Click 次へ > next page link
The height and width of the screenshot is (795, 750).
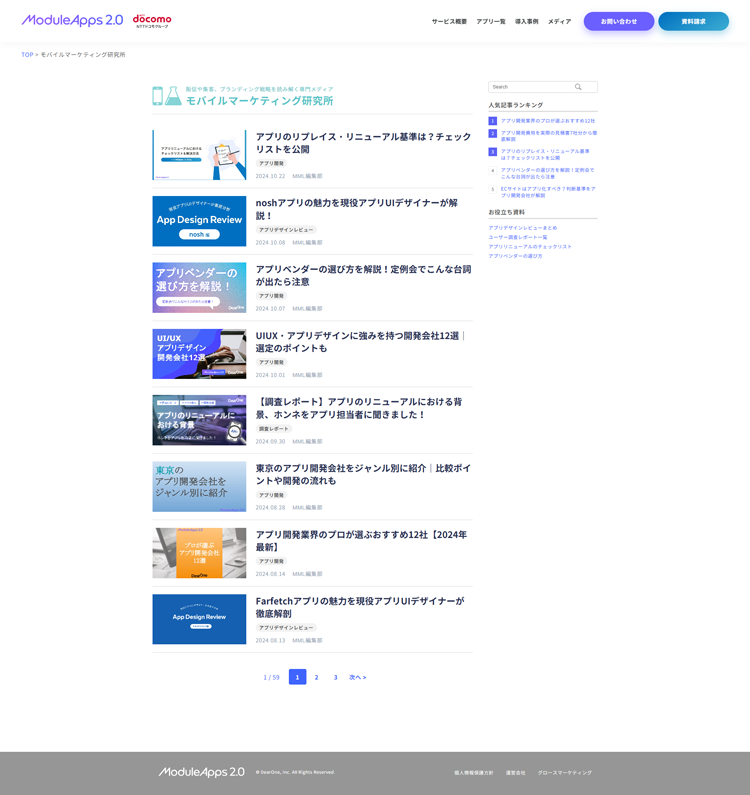[358, 677]
